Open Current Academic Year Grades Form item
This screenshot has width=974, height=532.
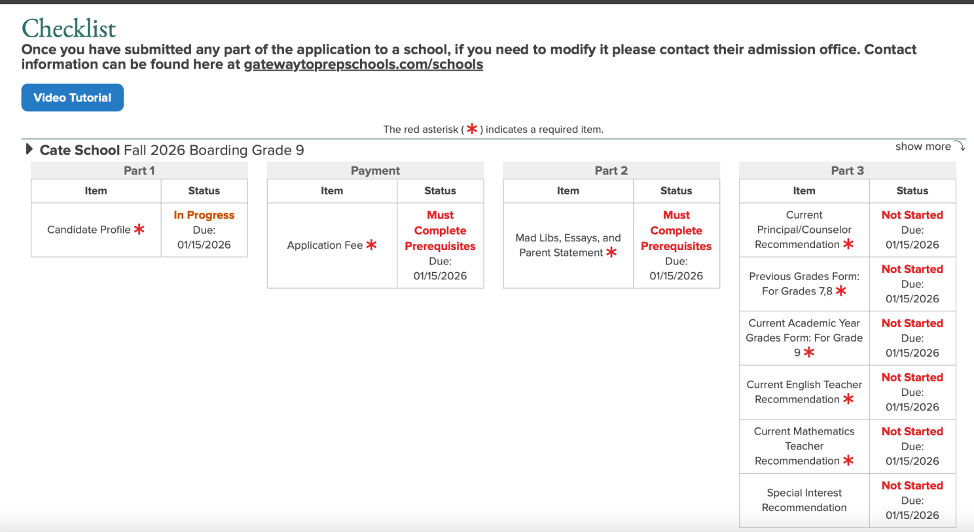tap(804, 337)
